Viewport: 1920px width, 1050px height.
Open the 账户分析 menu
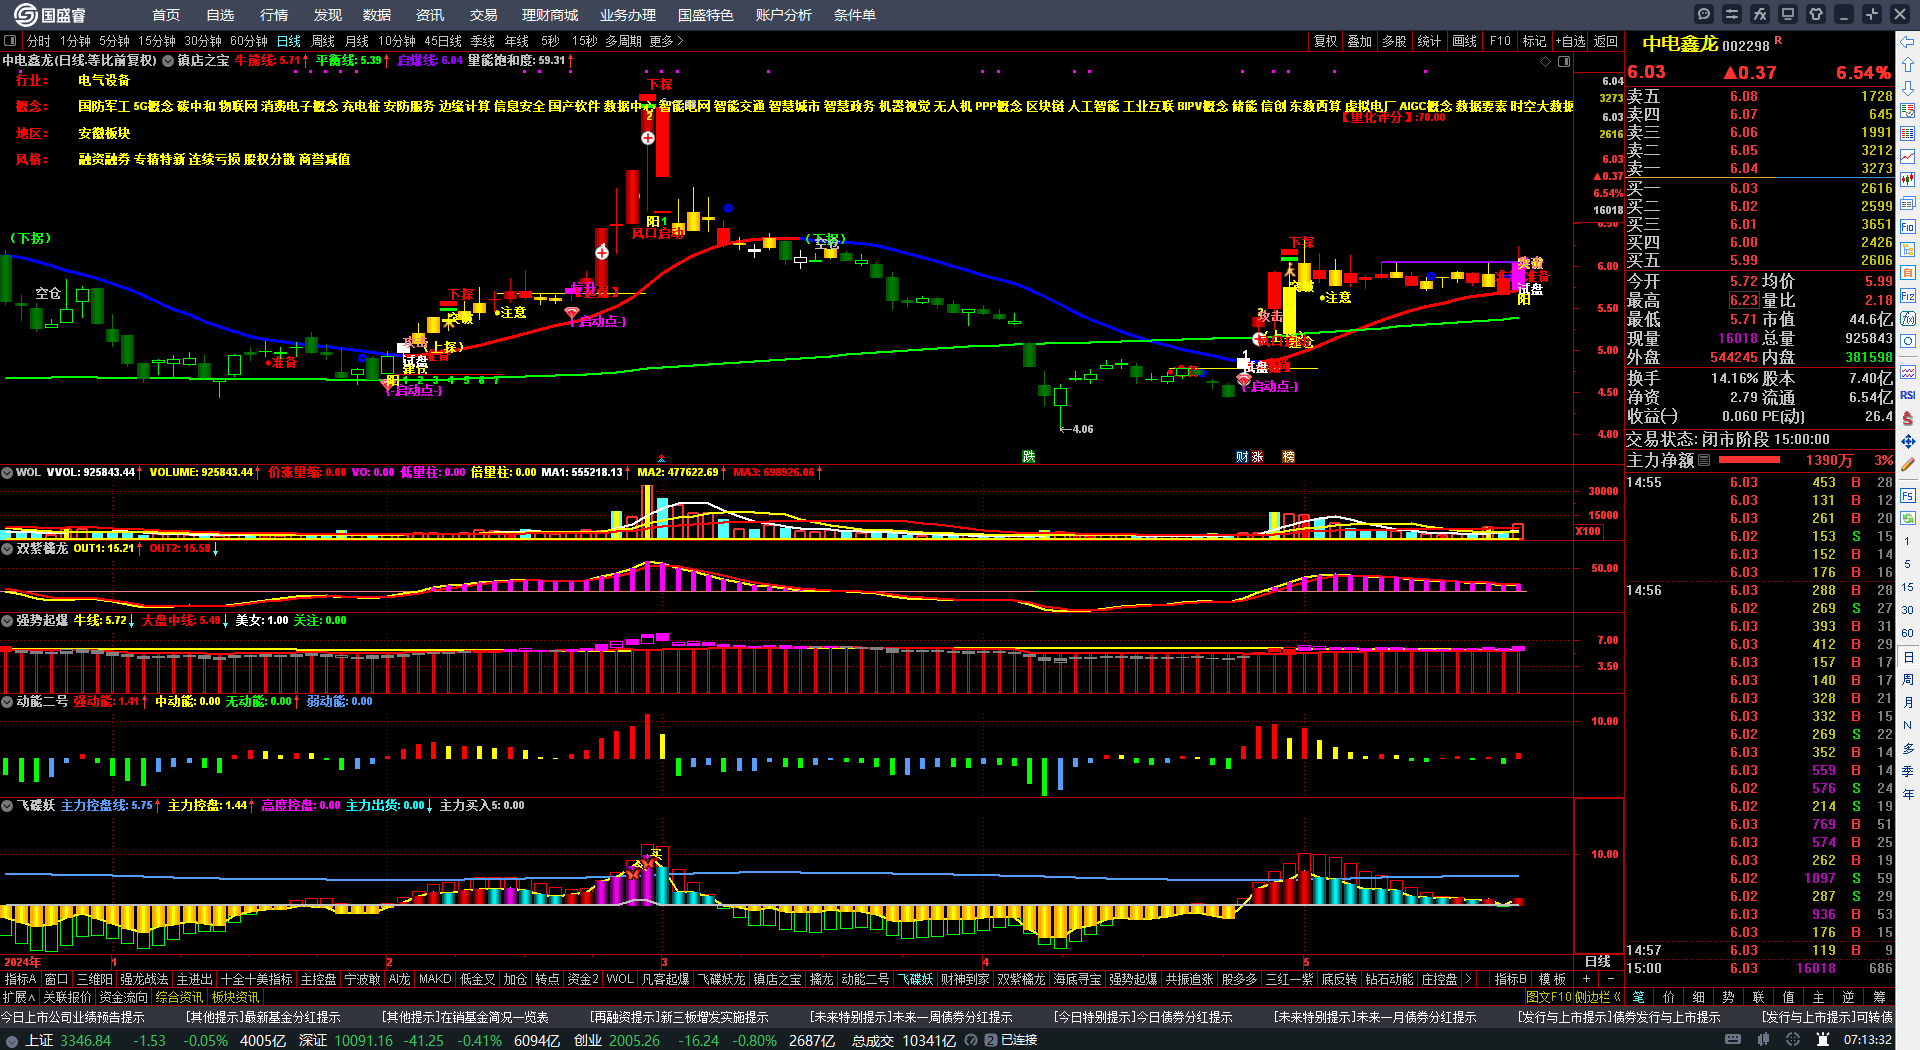tap(784, 15)
